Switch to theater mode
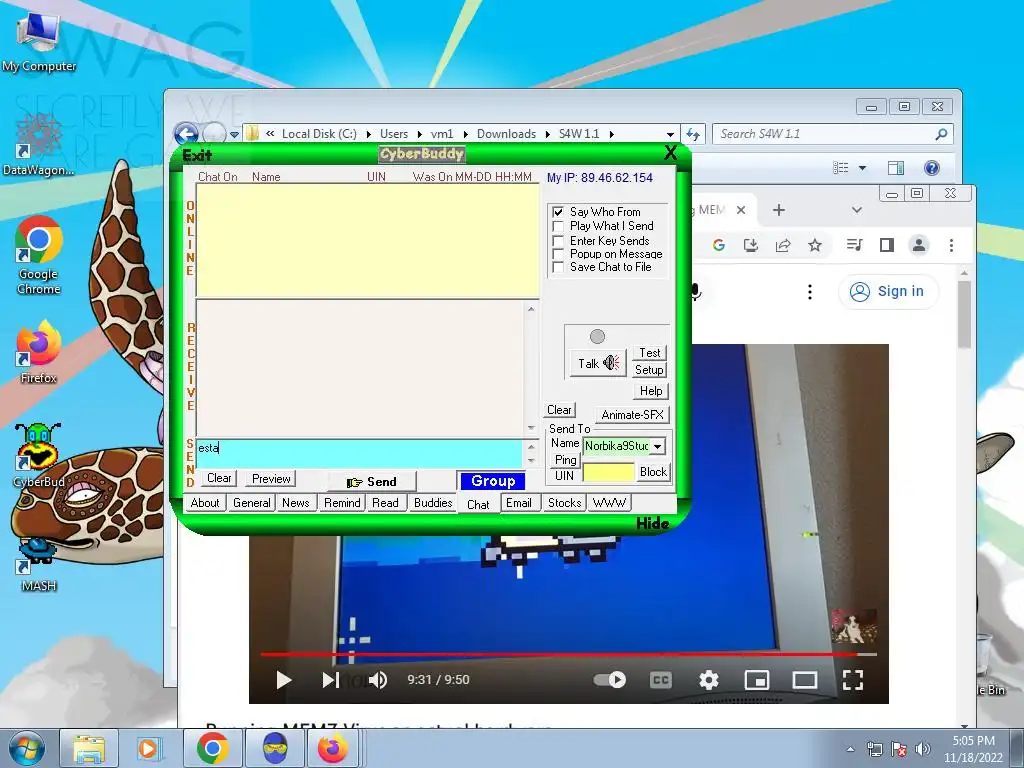The height and width of the screenshot is (768, 1024). coord(805,680)
